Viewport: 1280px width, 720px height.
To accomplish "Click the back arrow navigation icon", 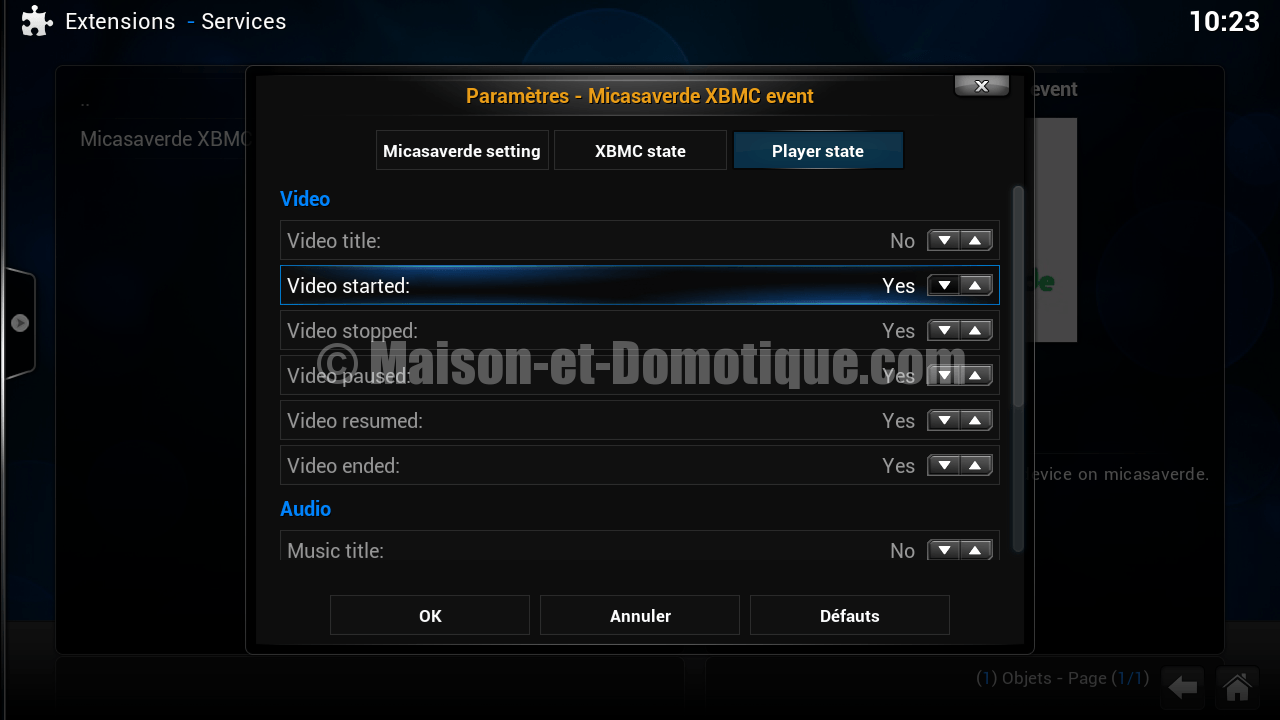I will click(1183, 687).
